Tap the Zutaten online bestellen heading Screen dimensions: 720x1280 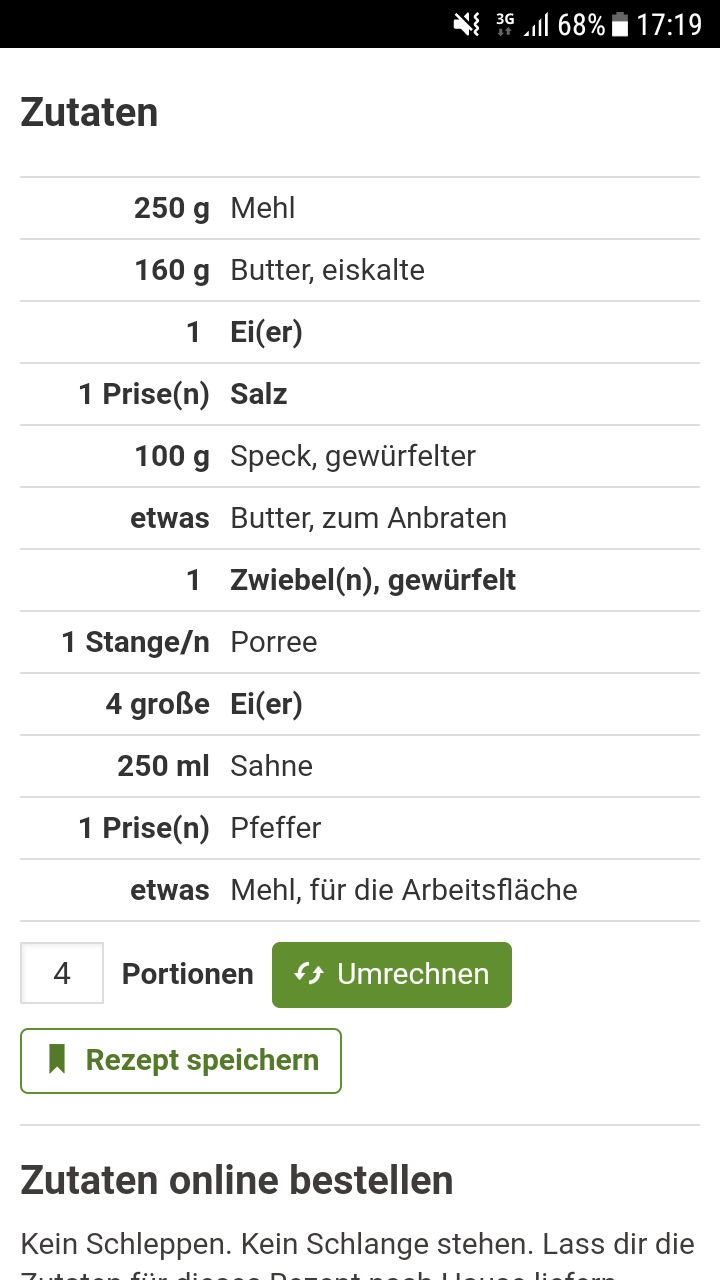point(237,1180)
